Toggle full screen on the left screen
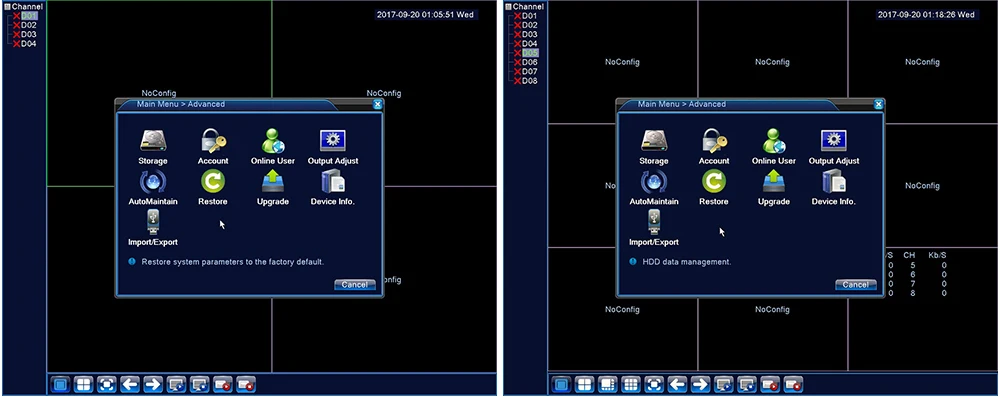Image resolution: width=1000 pixels, height=397 pixels. [107, 384]
